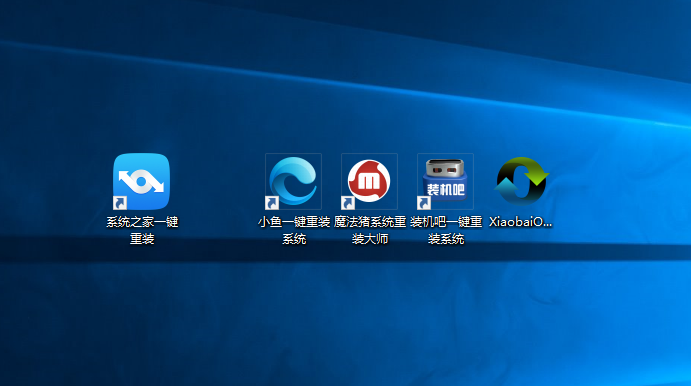Select the 系统之家一键重装 desktop icon

click(x=141, y=182)
